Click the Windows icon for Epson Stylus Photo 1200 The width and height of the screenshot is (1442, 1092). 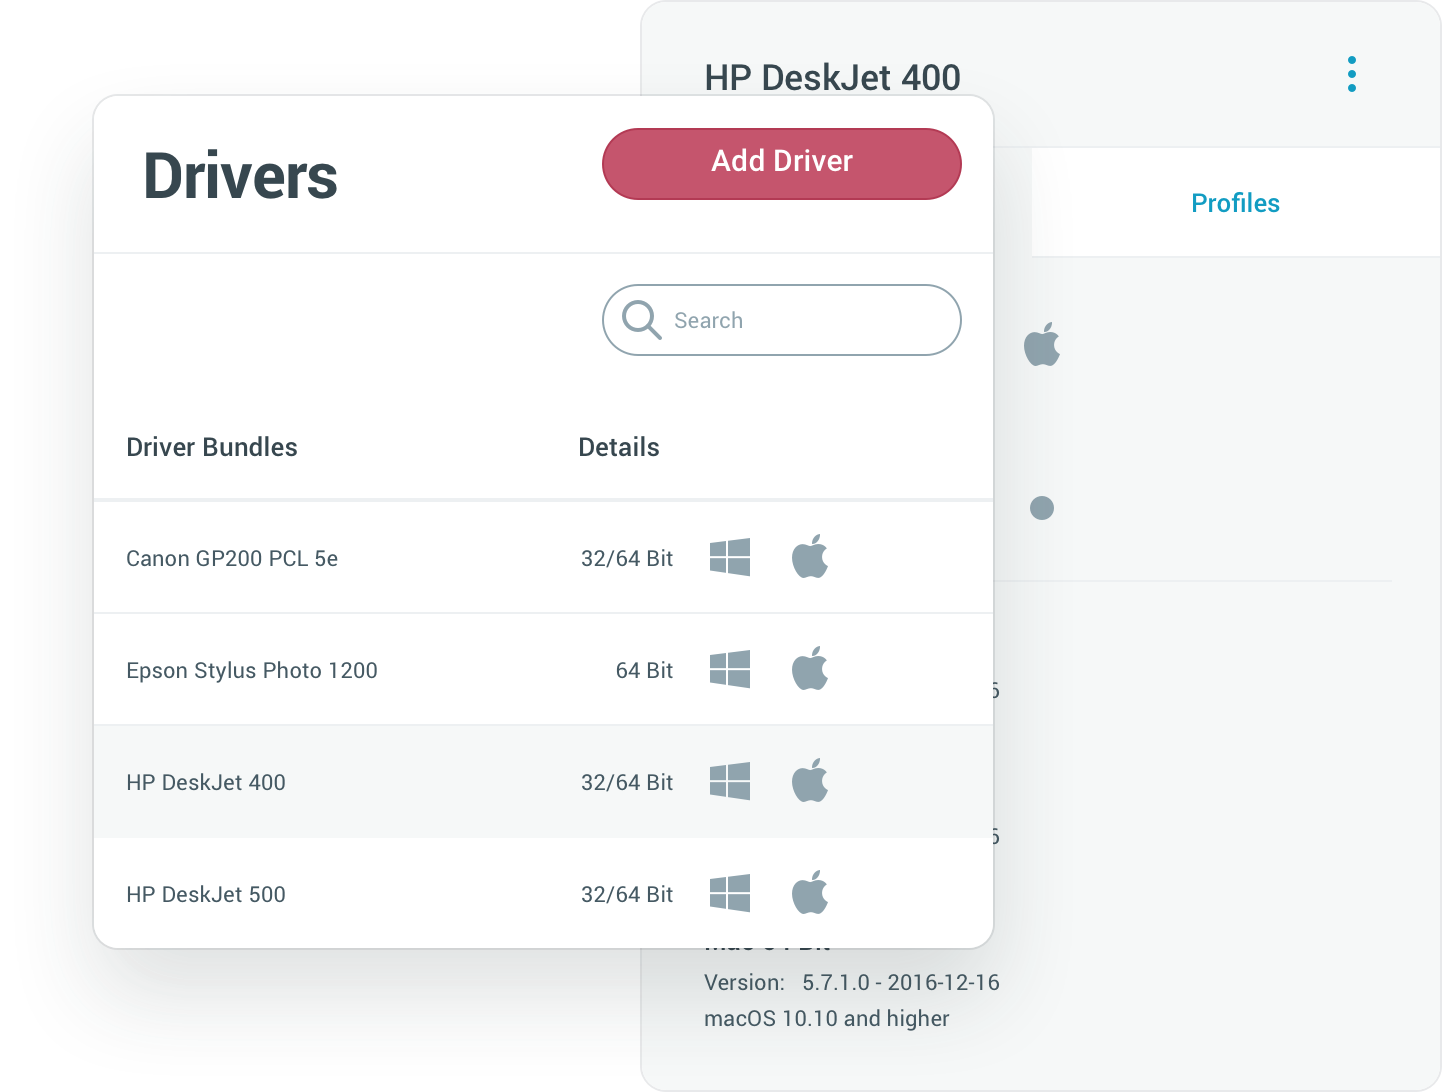tap(730, 669)
